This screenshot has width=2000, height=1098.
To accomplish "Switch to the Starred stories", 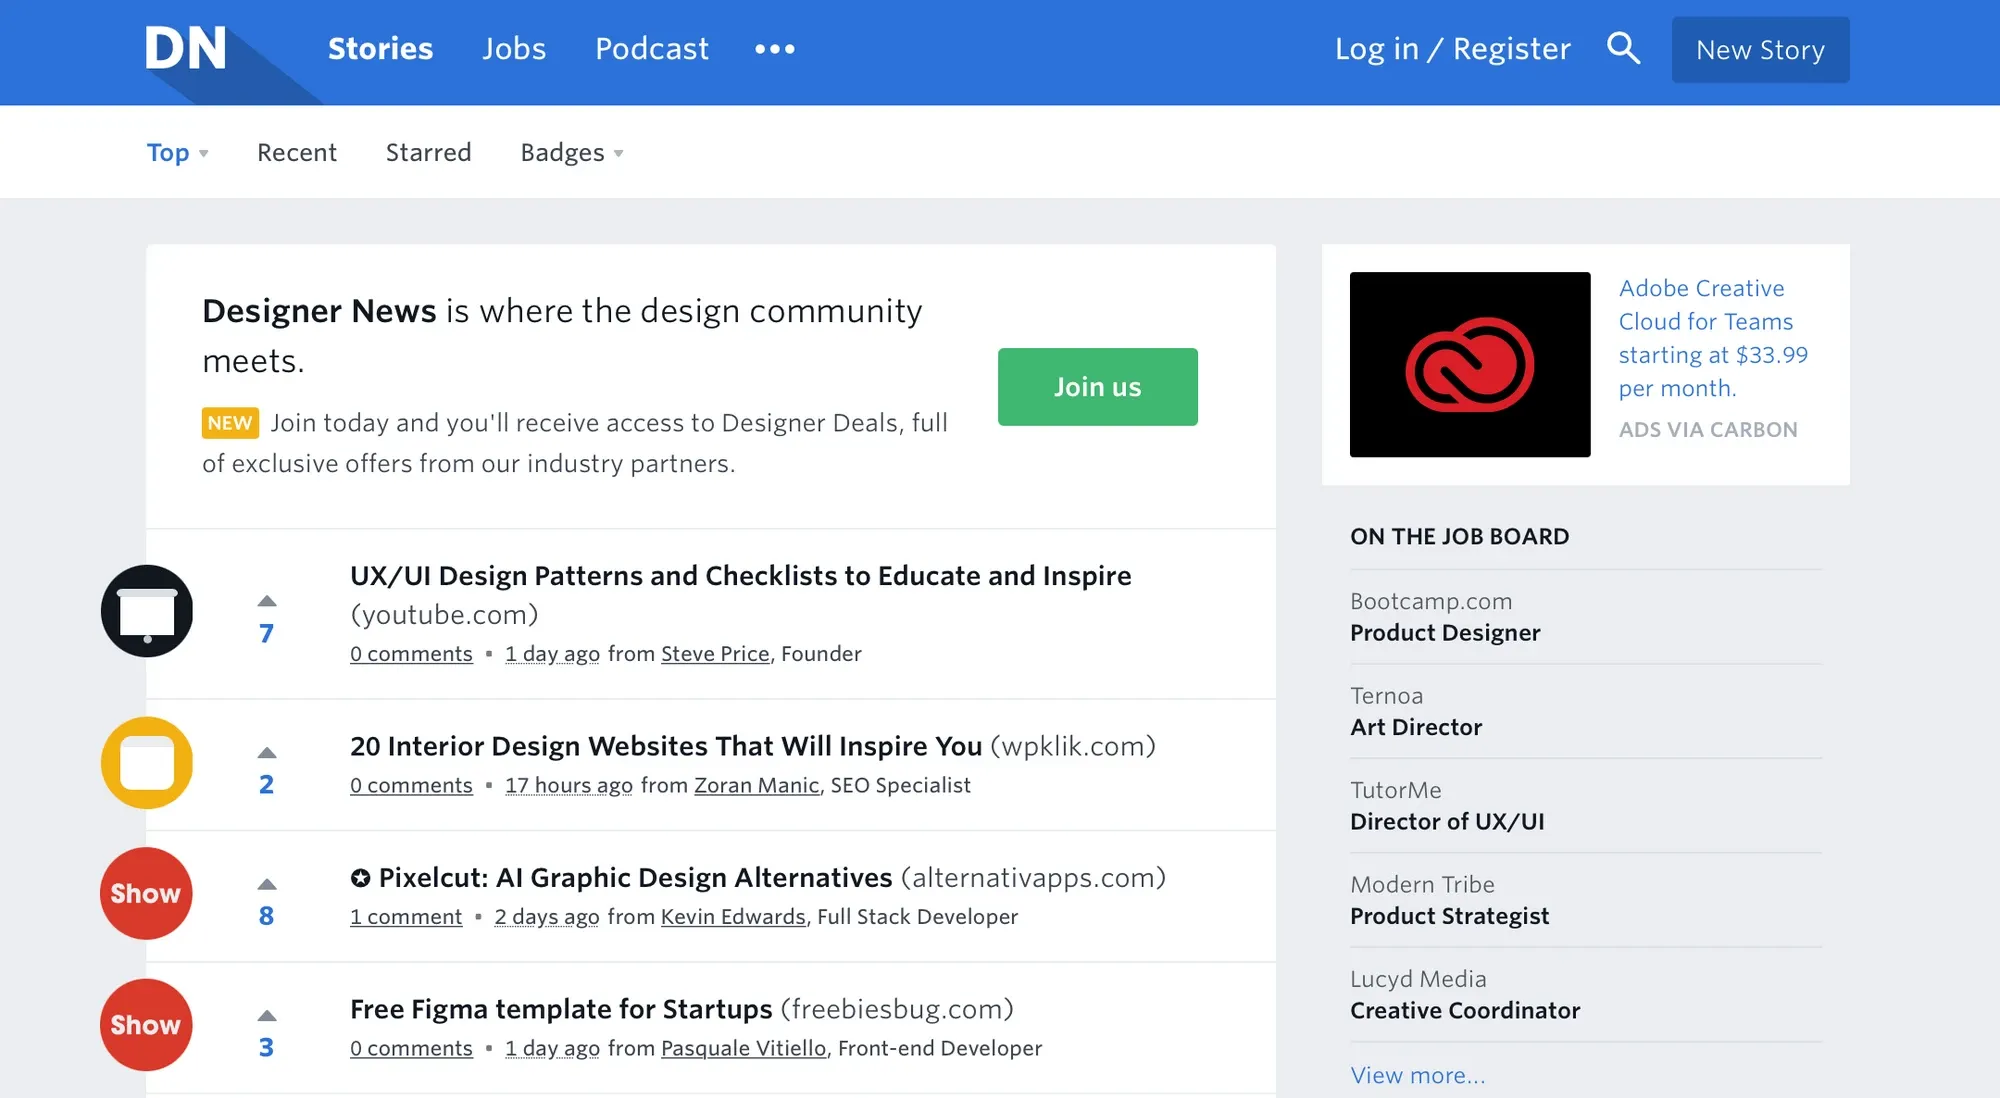I will click(428, 152).
